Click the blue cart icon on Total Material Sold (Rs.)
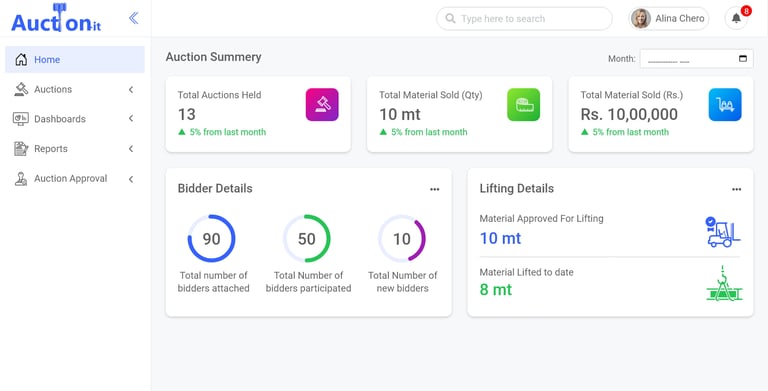Image resolution: width=768 pixels, height=391 pixels. 725,104
